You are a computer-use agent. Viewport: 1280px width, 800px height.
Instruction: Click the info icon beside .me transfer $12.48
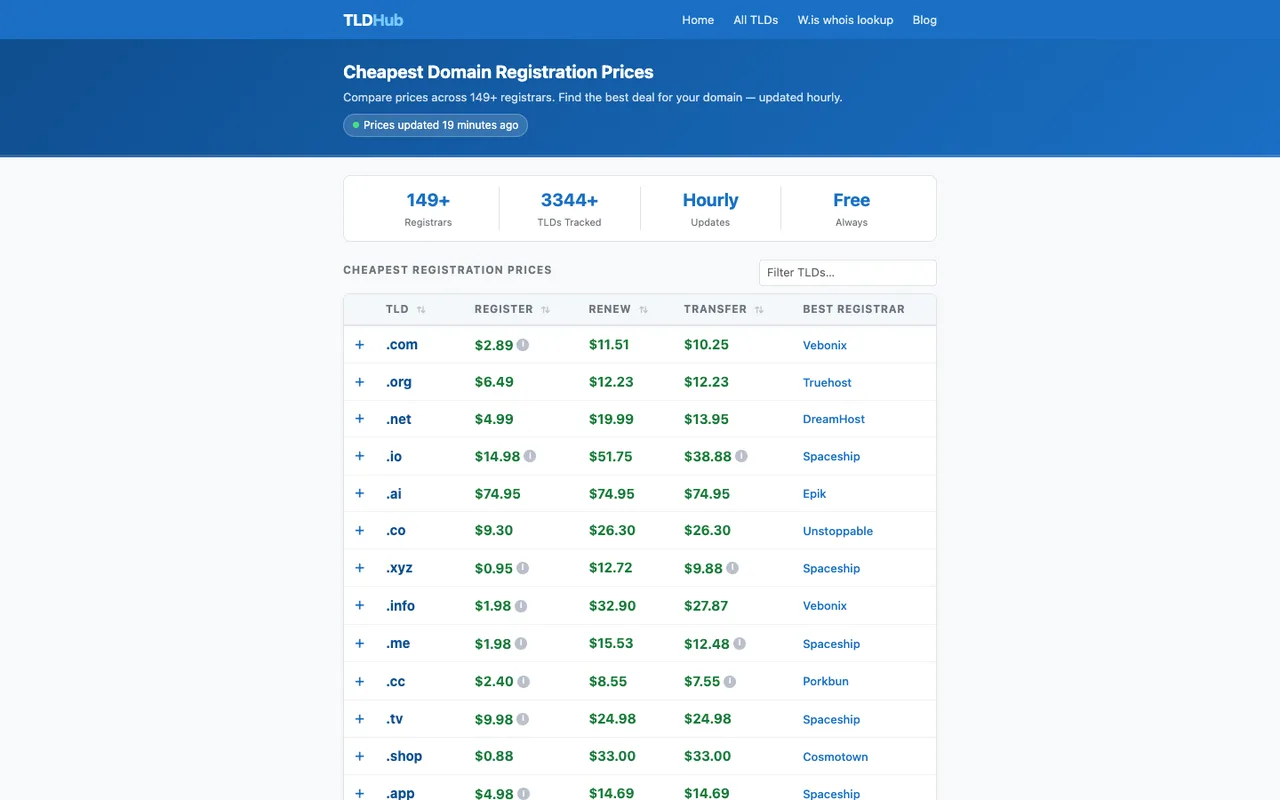(739, 644)
